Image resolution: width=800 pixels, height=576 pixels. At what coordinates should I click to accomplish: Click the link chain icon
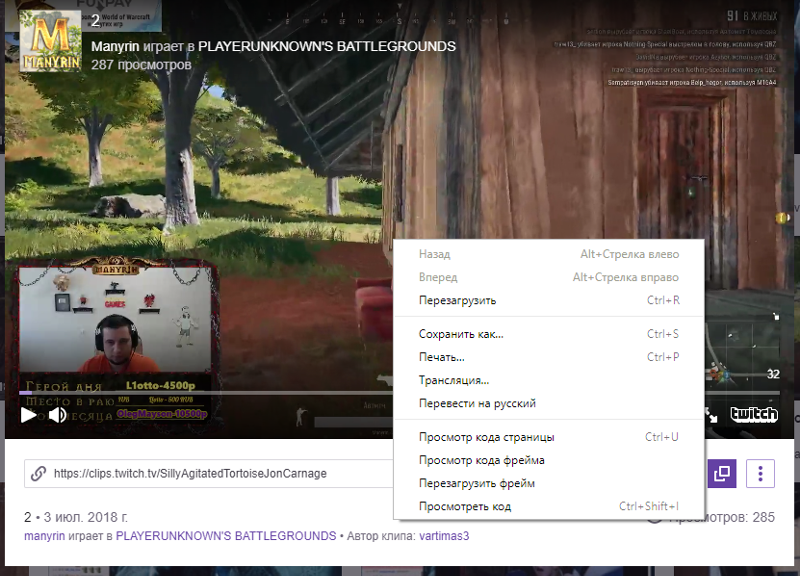point(38,473)
